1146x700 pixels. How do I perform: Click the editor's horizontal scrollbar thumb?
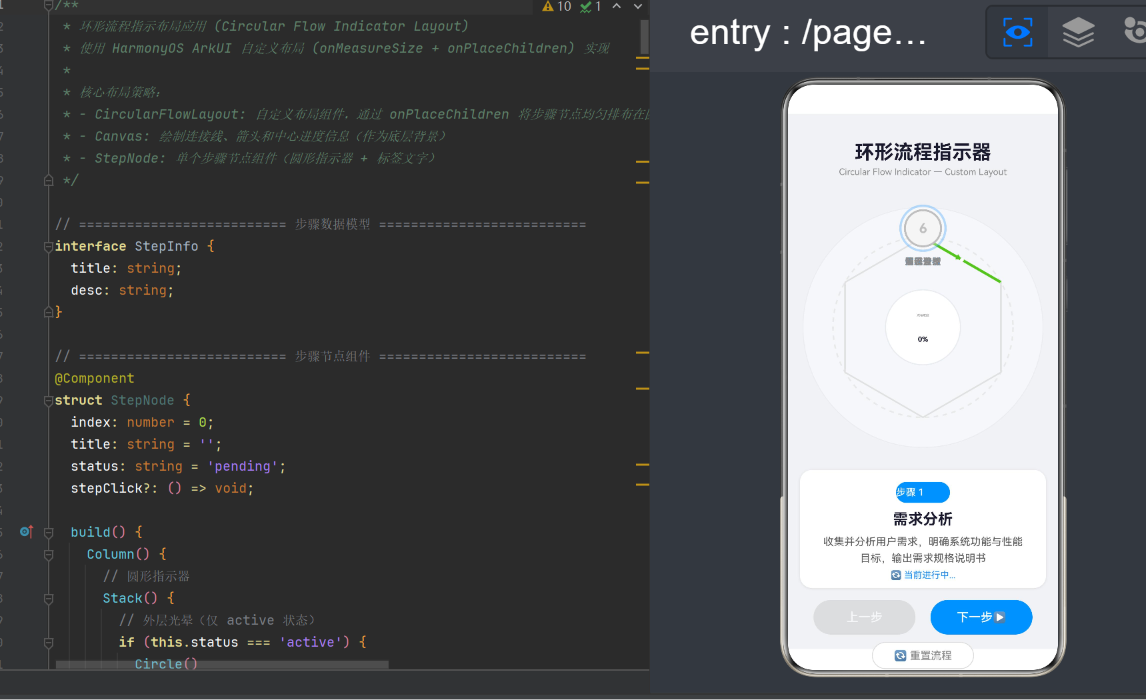pyautogui.click(x=222, y=665)
